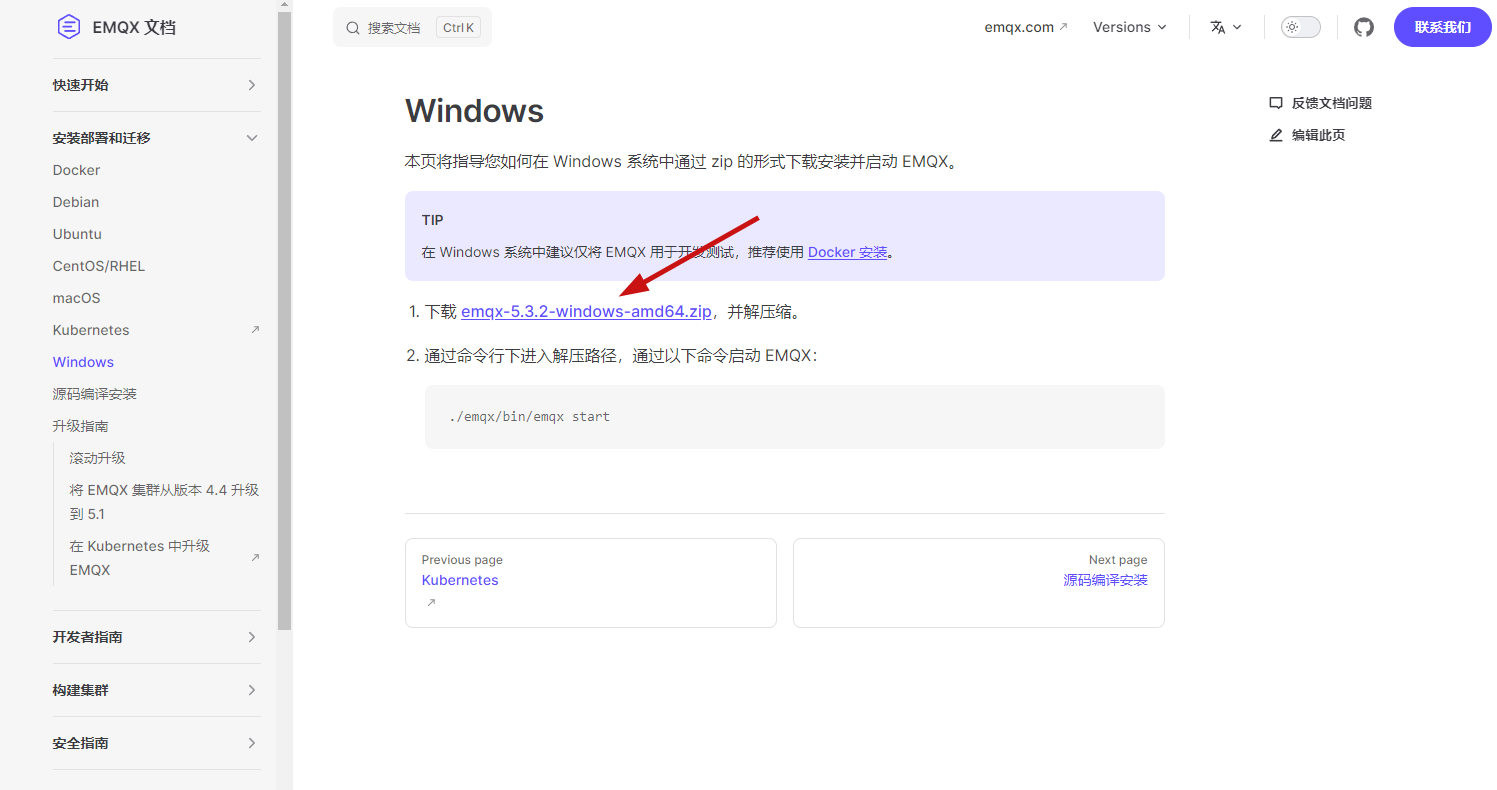
Task: Click 联系我们 button
Action: pos(1442,27)
